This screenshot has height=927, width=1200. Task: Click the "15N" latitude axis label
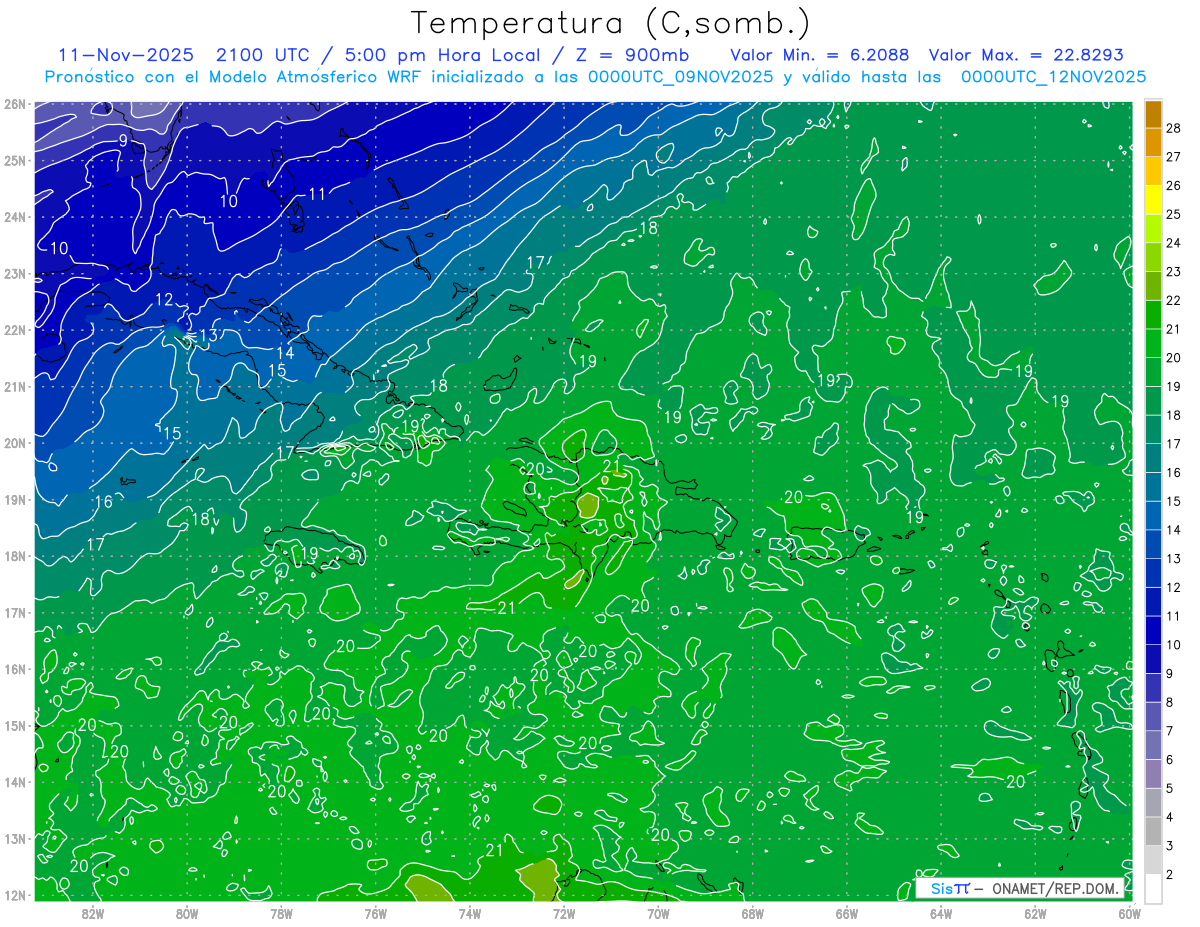click(x=14, y=725)
